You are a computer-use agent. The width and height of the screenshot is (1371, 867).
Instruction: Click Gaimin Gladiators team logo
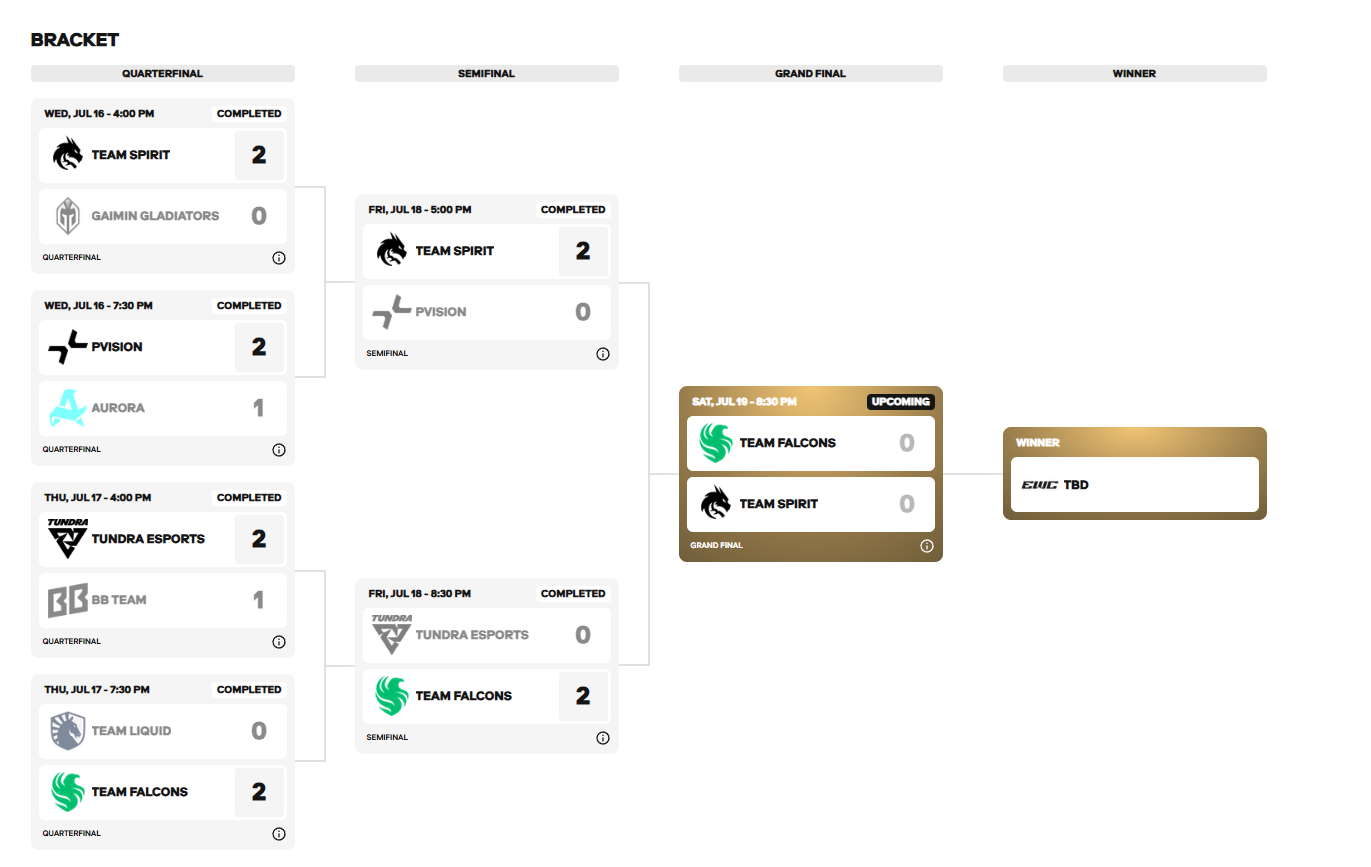(68, 216)
